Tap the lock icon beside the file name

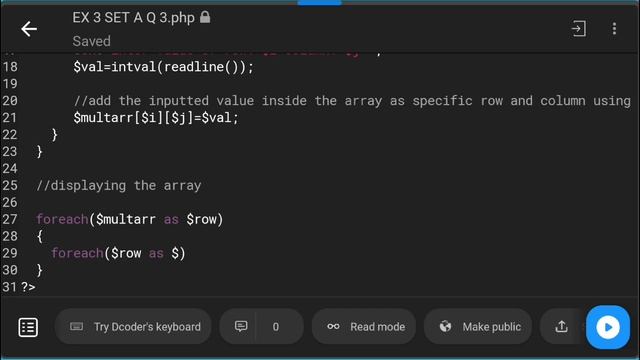(x=205, y=17)
